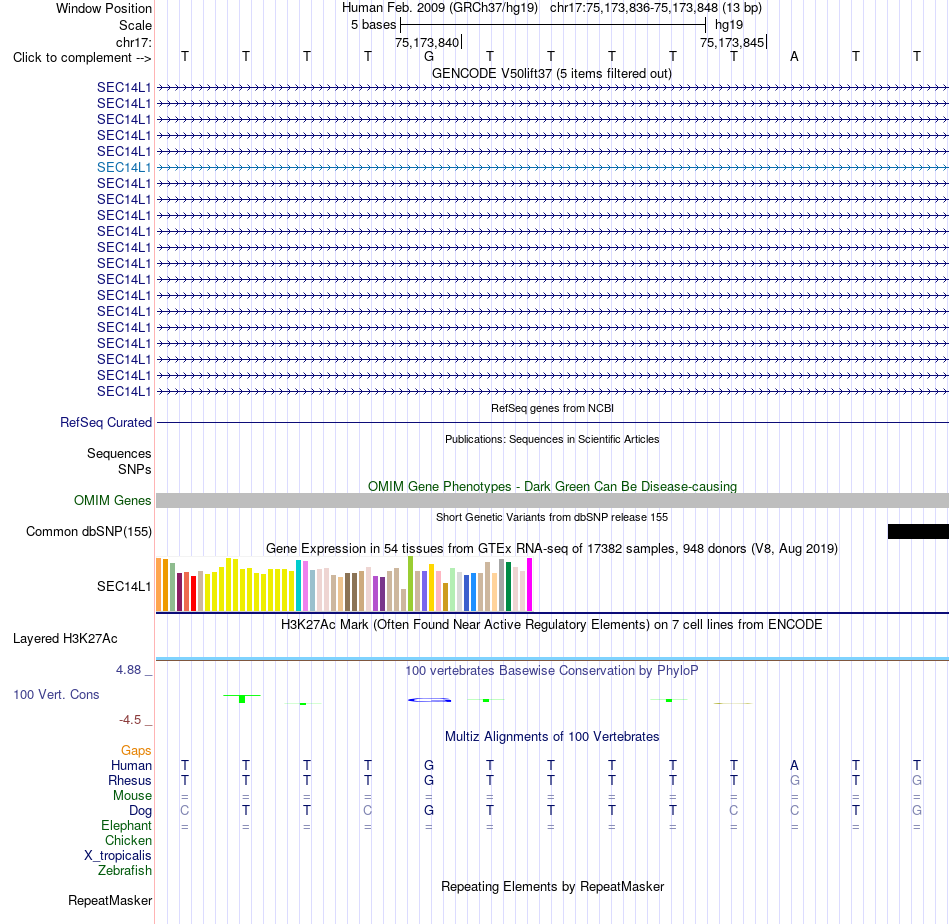Open the Repeating Elements by RepeatMasker title
This screenshot has width=950, height=924.
click(553, 886)
